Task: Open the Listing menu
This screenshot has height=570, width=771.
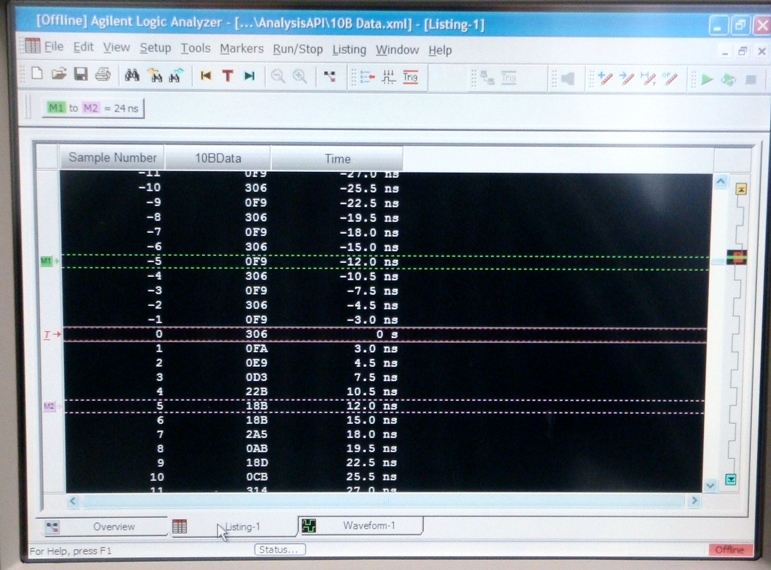Action: click(349, 50)
